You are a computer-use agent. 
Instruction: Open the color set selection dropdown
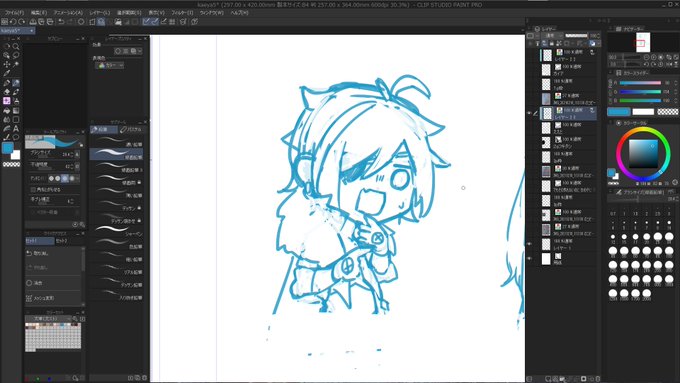tap(48, 318)
